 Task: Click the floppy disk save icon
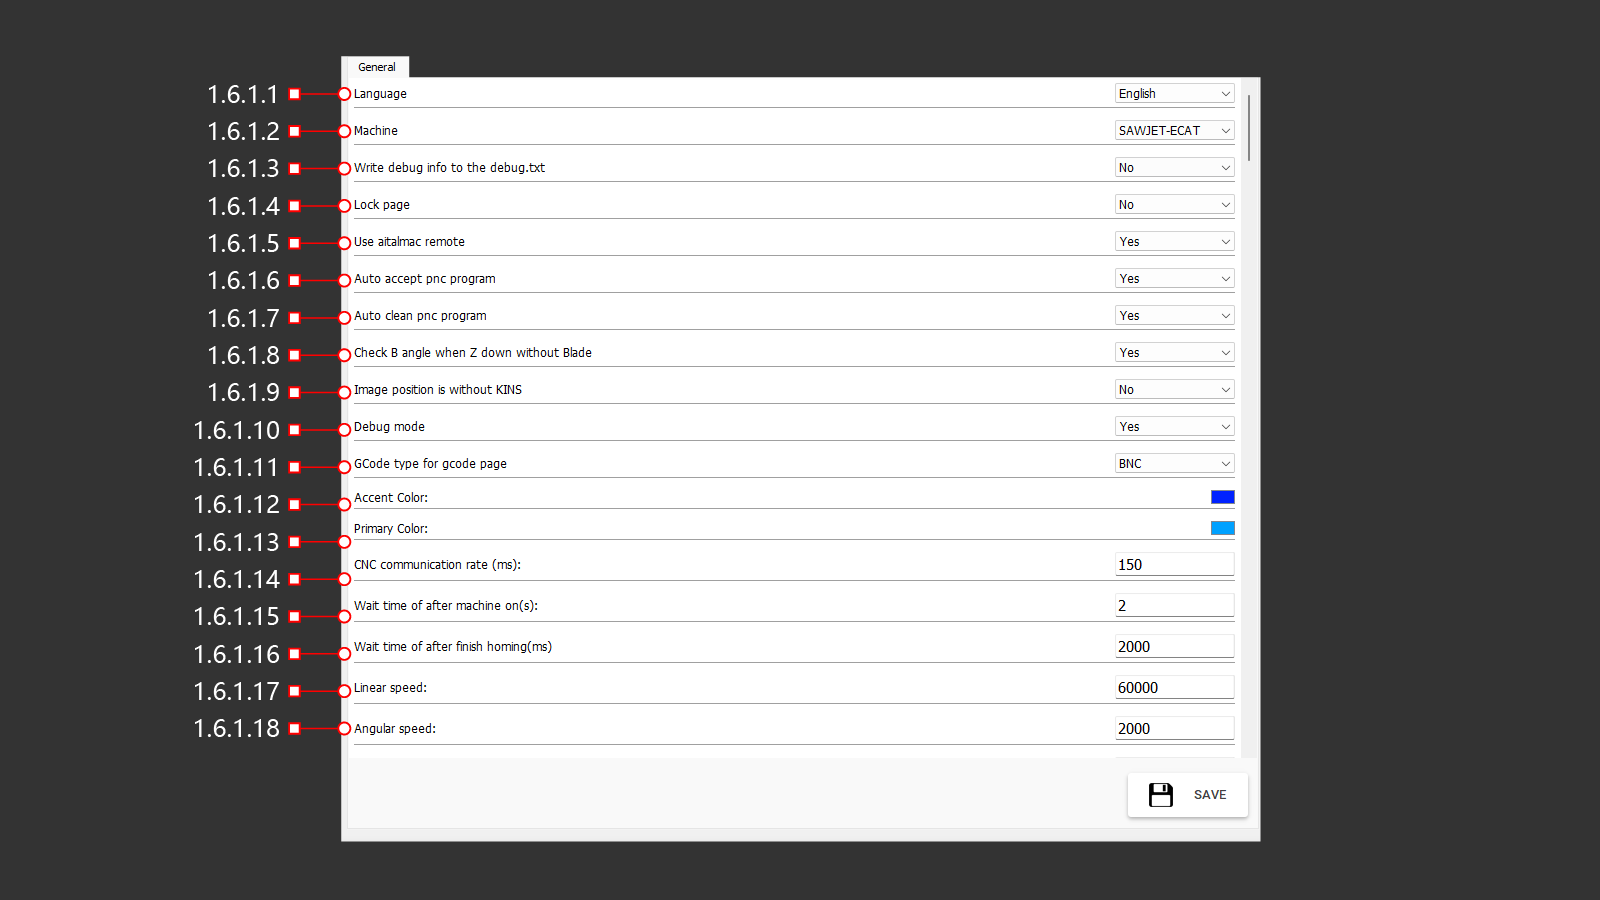[x=1160, y=795]
